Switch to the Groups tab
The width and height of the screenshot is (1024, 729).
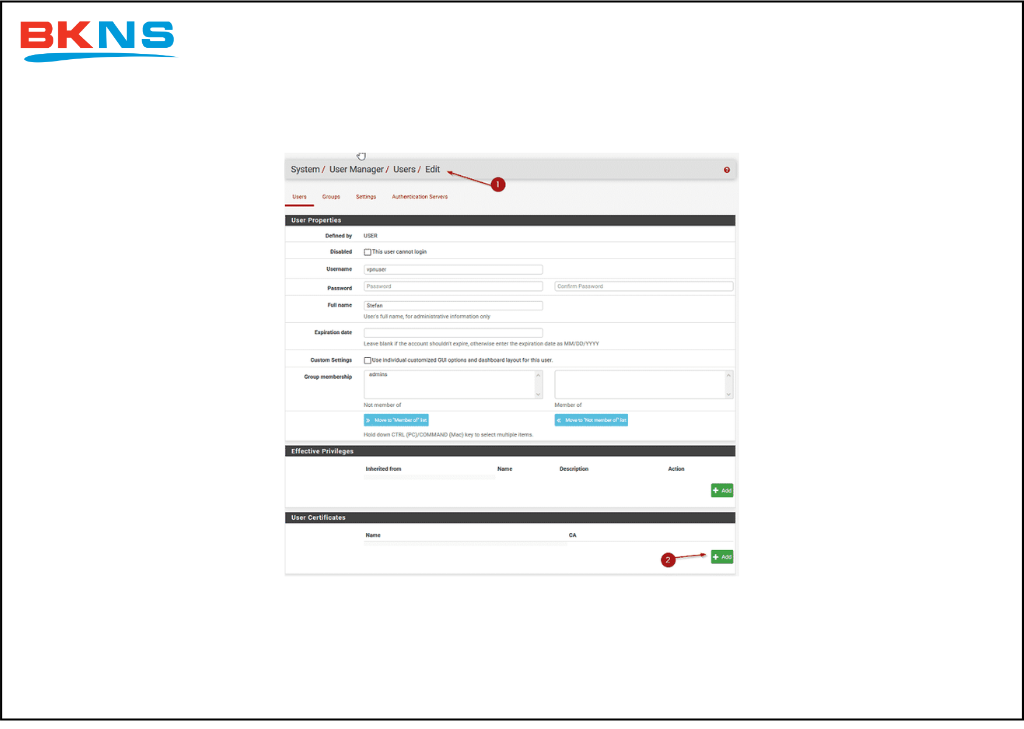coord(331,197)
